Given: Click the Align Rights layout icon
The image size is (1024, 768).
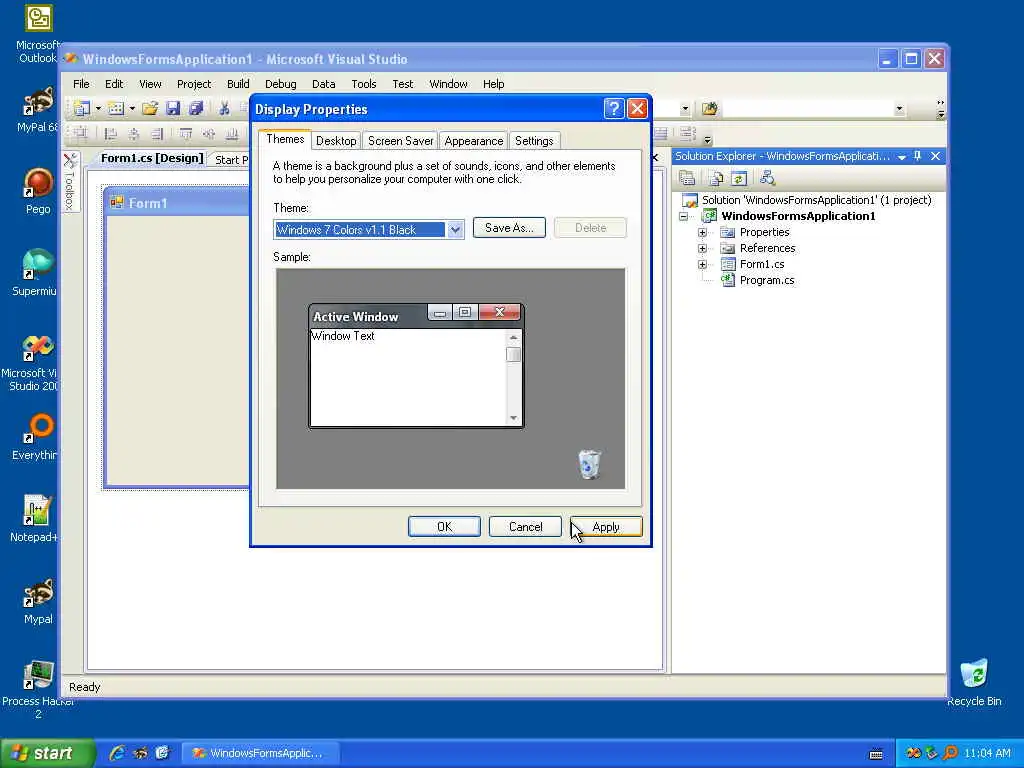Looking at the screenshot, I should coord(157,134).
